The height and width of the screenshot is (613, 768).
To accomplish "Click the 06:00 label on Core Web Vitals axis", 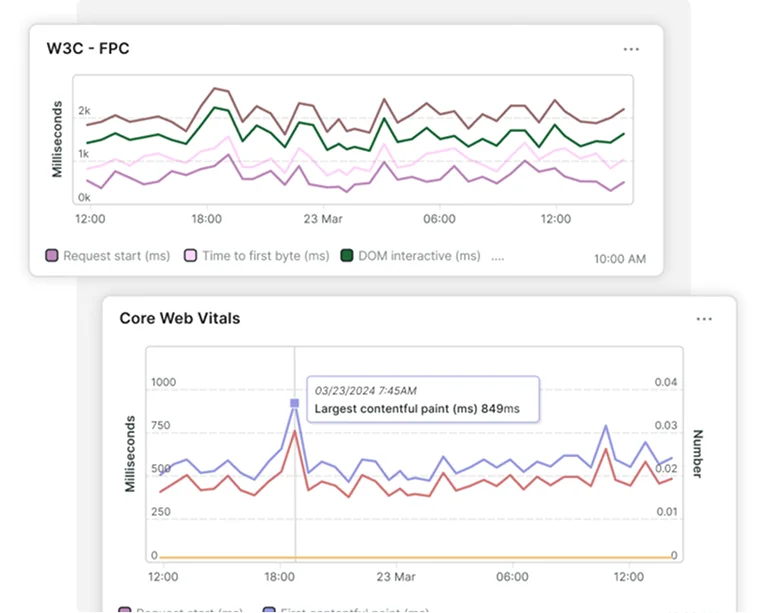I will 512,577.
